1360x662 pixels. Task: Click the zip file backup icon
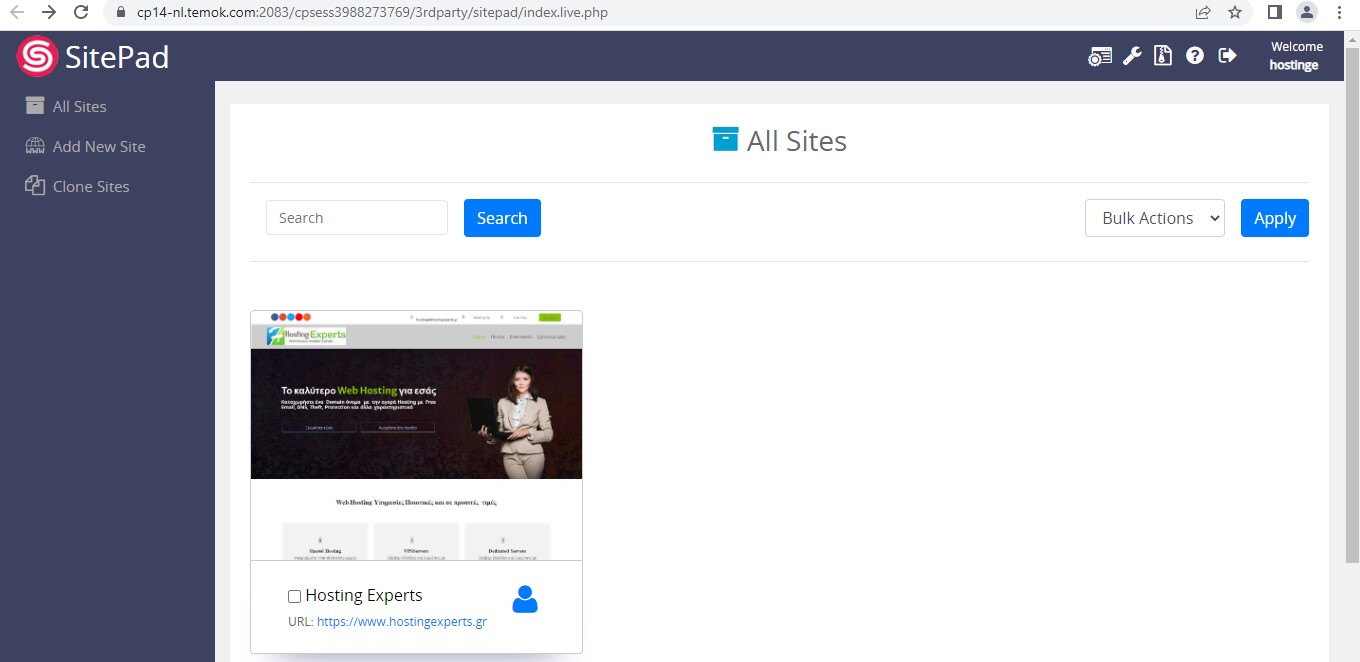(x=1162, y=56)
